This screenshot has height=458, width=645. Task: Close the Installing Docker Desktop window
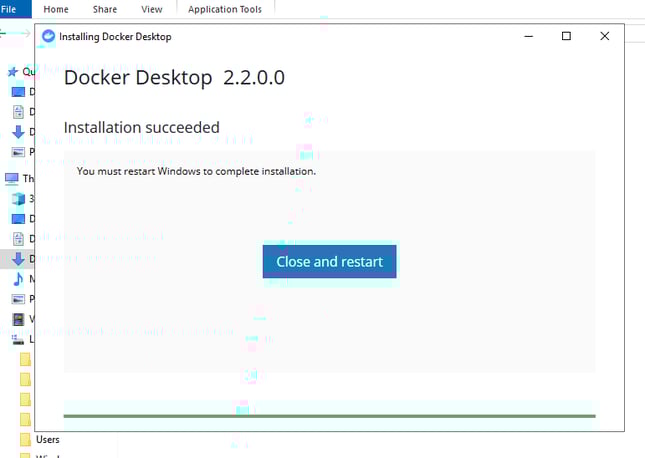pos(604,36)
